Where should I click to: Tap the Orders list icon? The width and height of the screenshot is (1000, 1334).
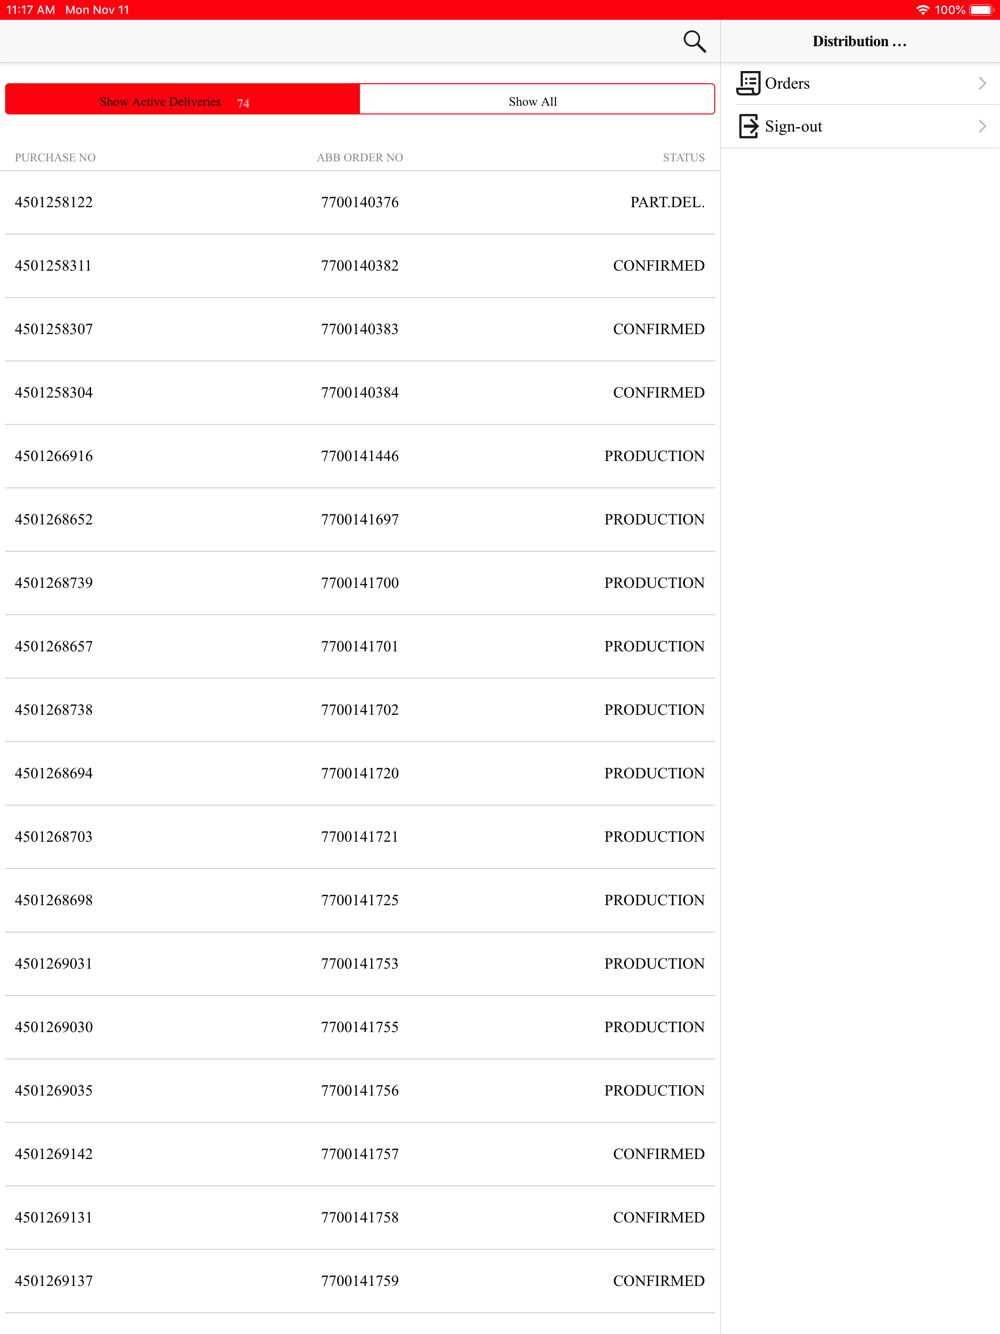(x=748, y=83)
